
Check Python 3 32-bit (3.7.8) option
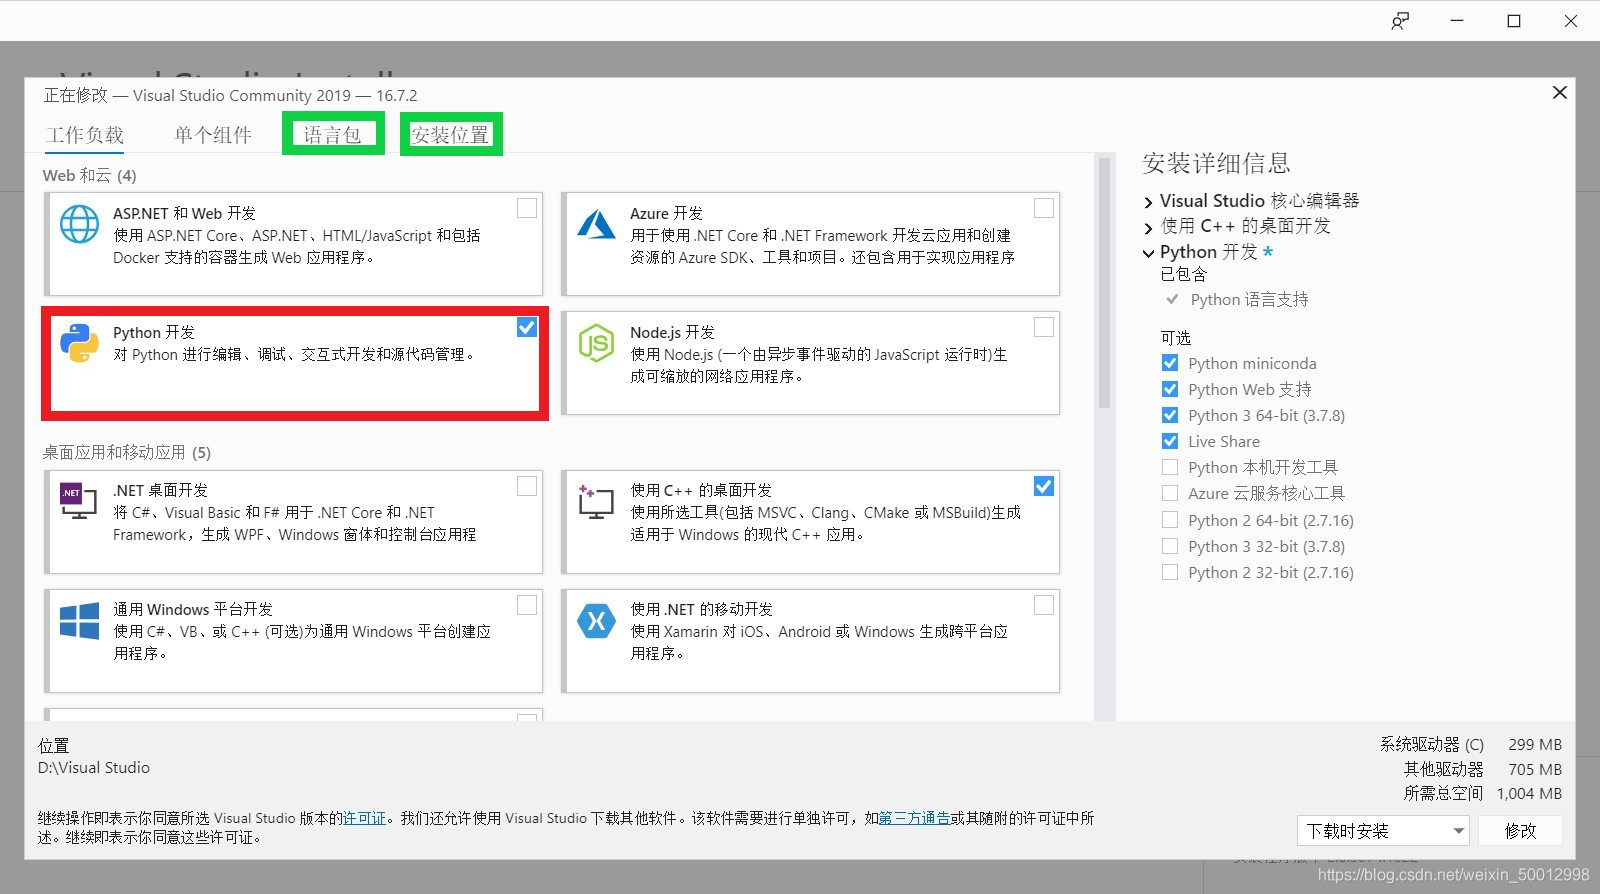(x=1170, y=546)
